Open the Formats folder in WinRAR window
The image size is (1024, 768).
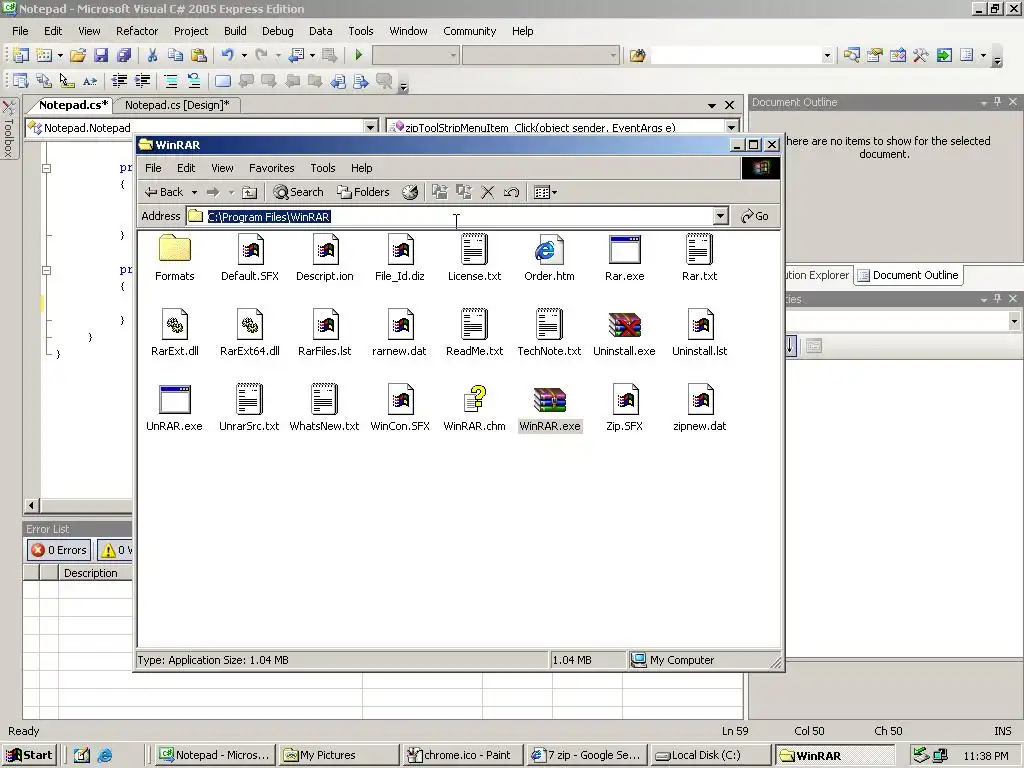(x=174, y=258)
